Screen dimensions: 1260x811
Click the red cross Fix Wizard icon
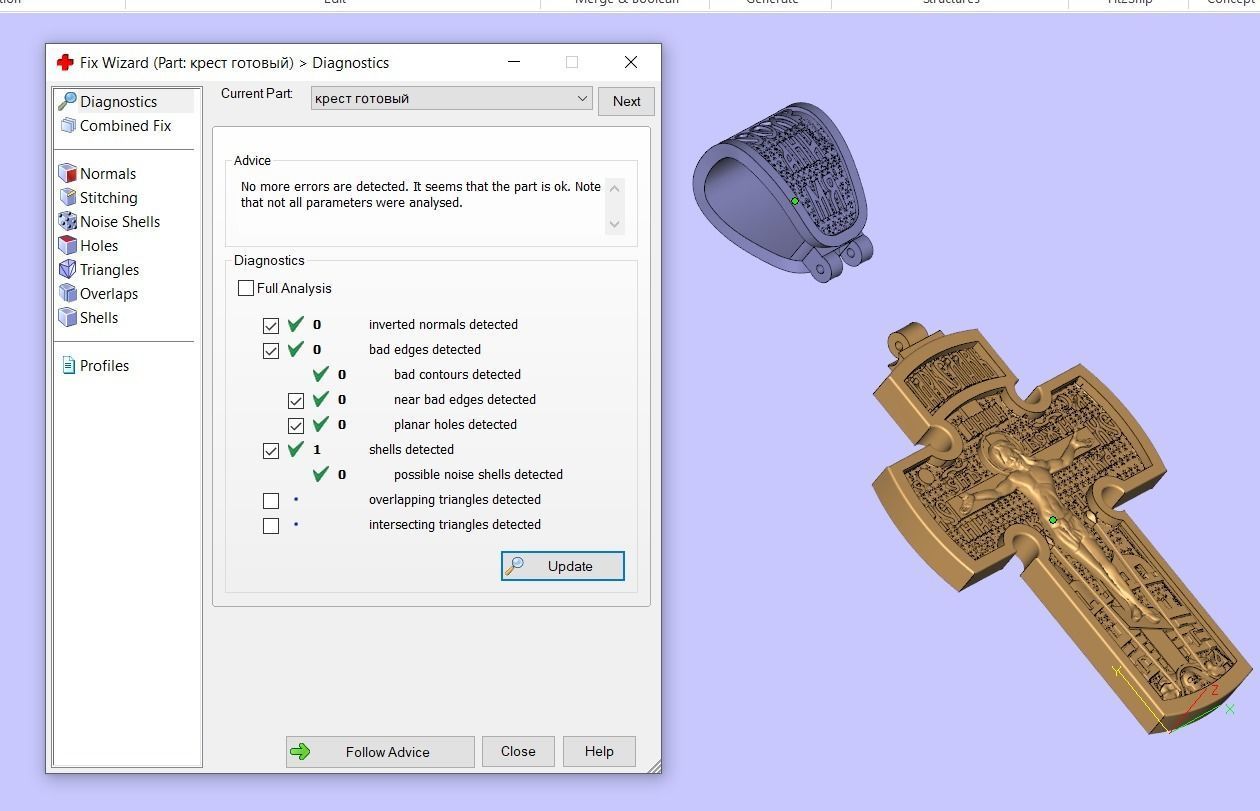point(65,62)
